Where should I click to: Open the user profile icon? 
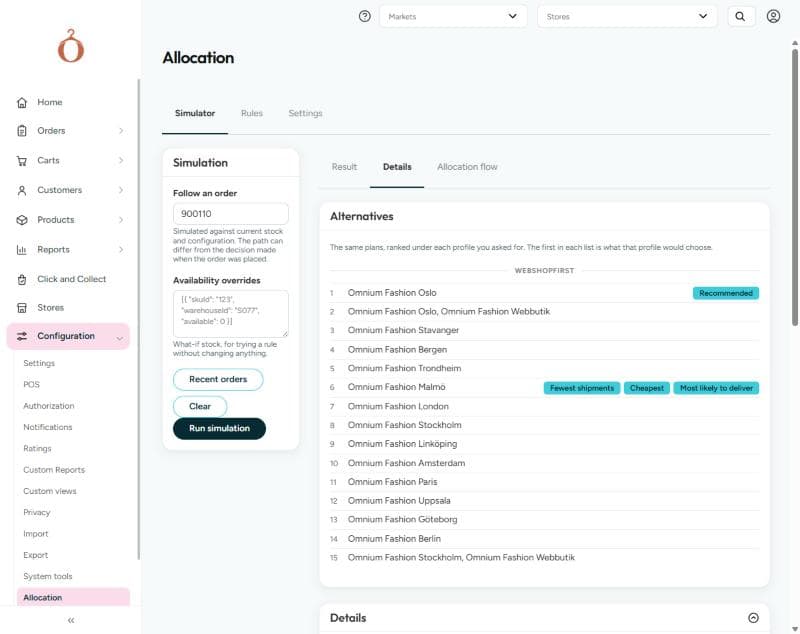click(x=773, y=16)
